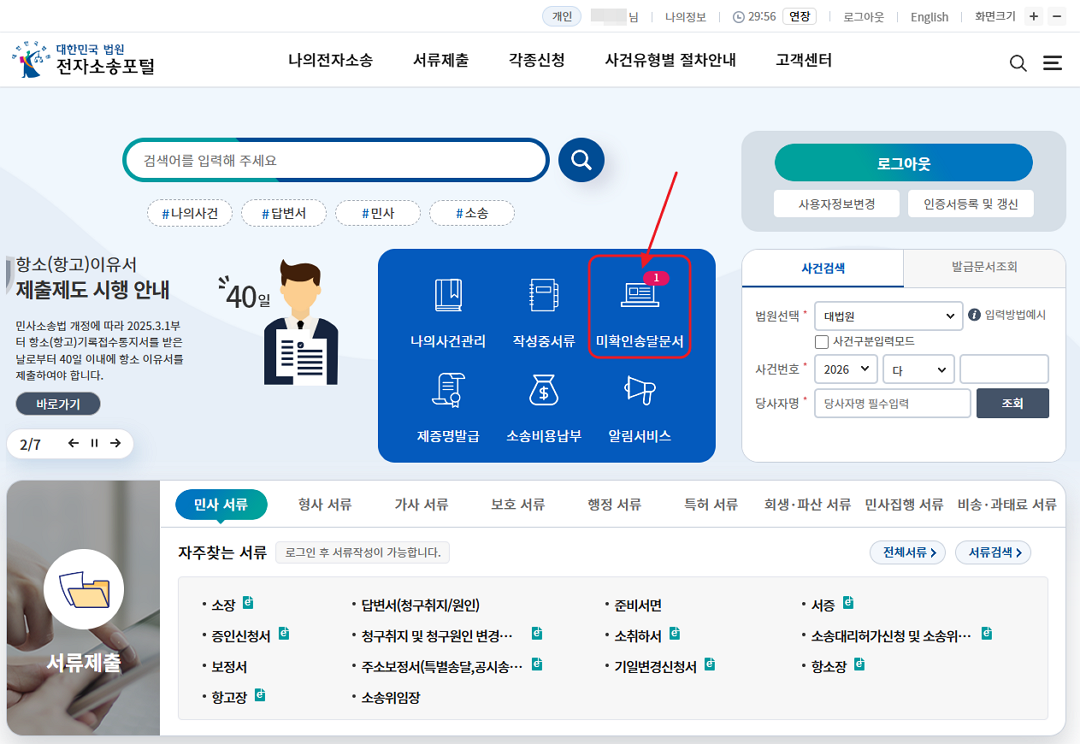Click English language link
Viewport: 1080px width, 744px height.
(x=929, y=17)
